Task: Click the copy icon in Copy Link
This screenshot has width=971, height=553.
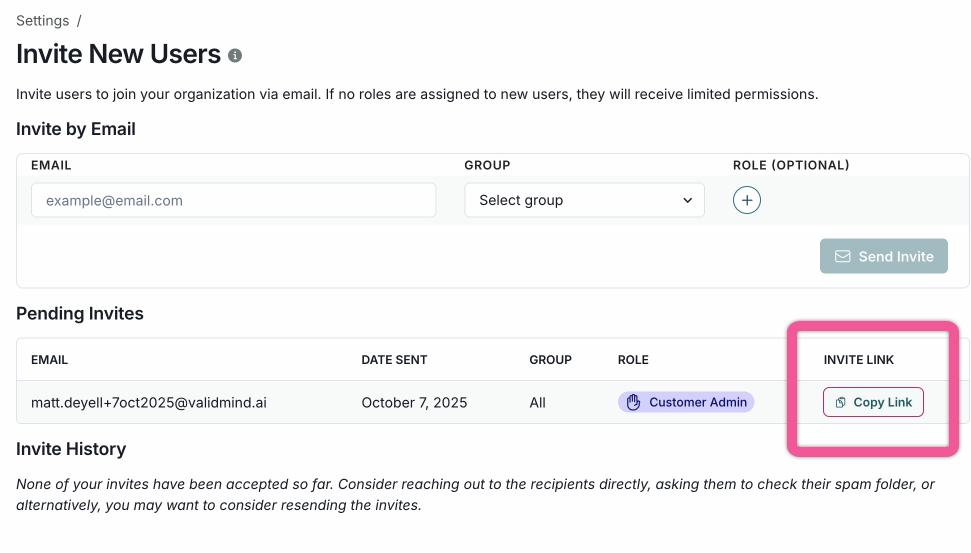Action: click(x=841, y=402)
